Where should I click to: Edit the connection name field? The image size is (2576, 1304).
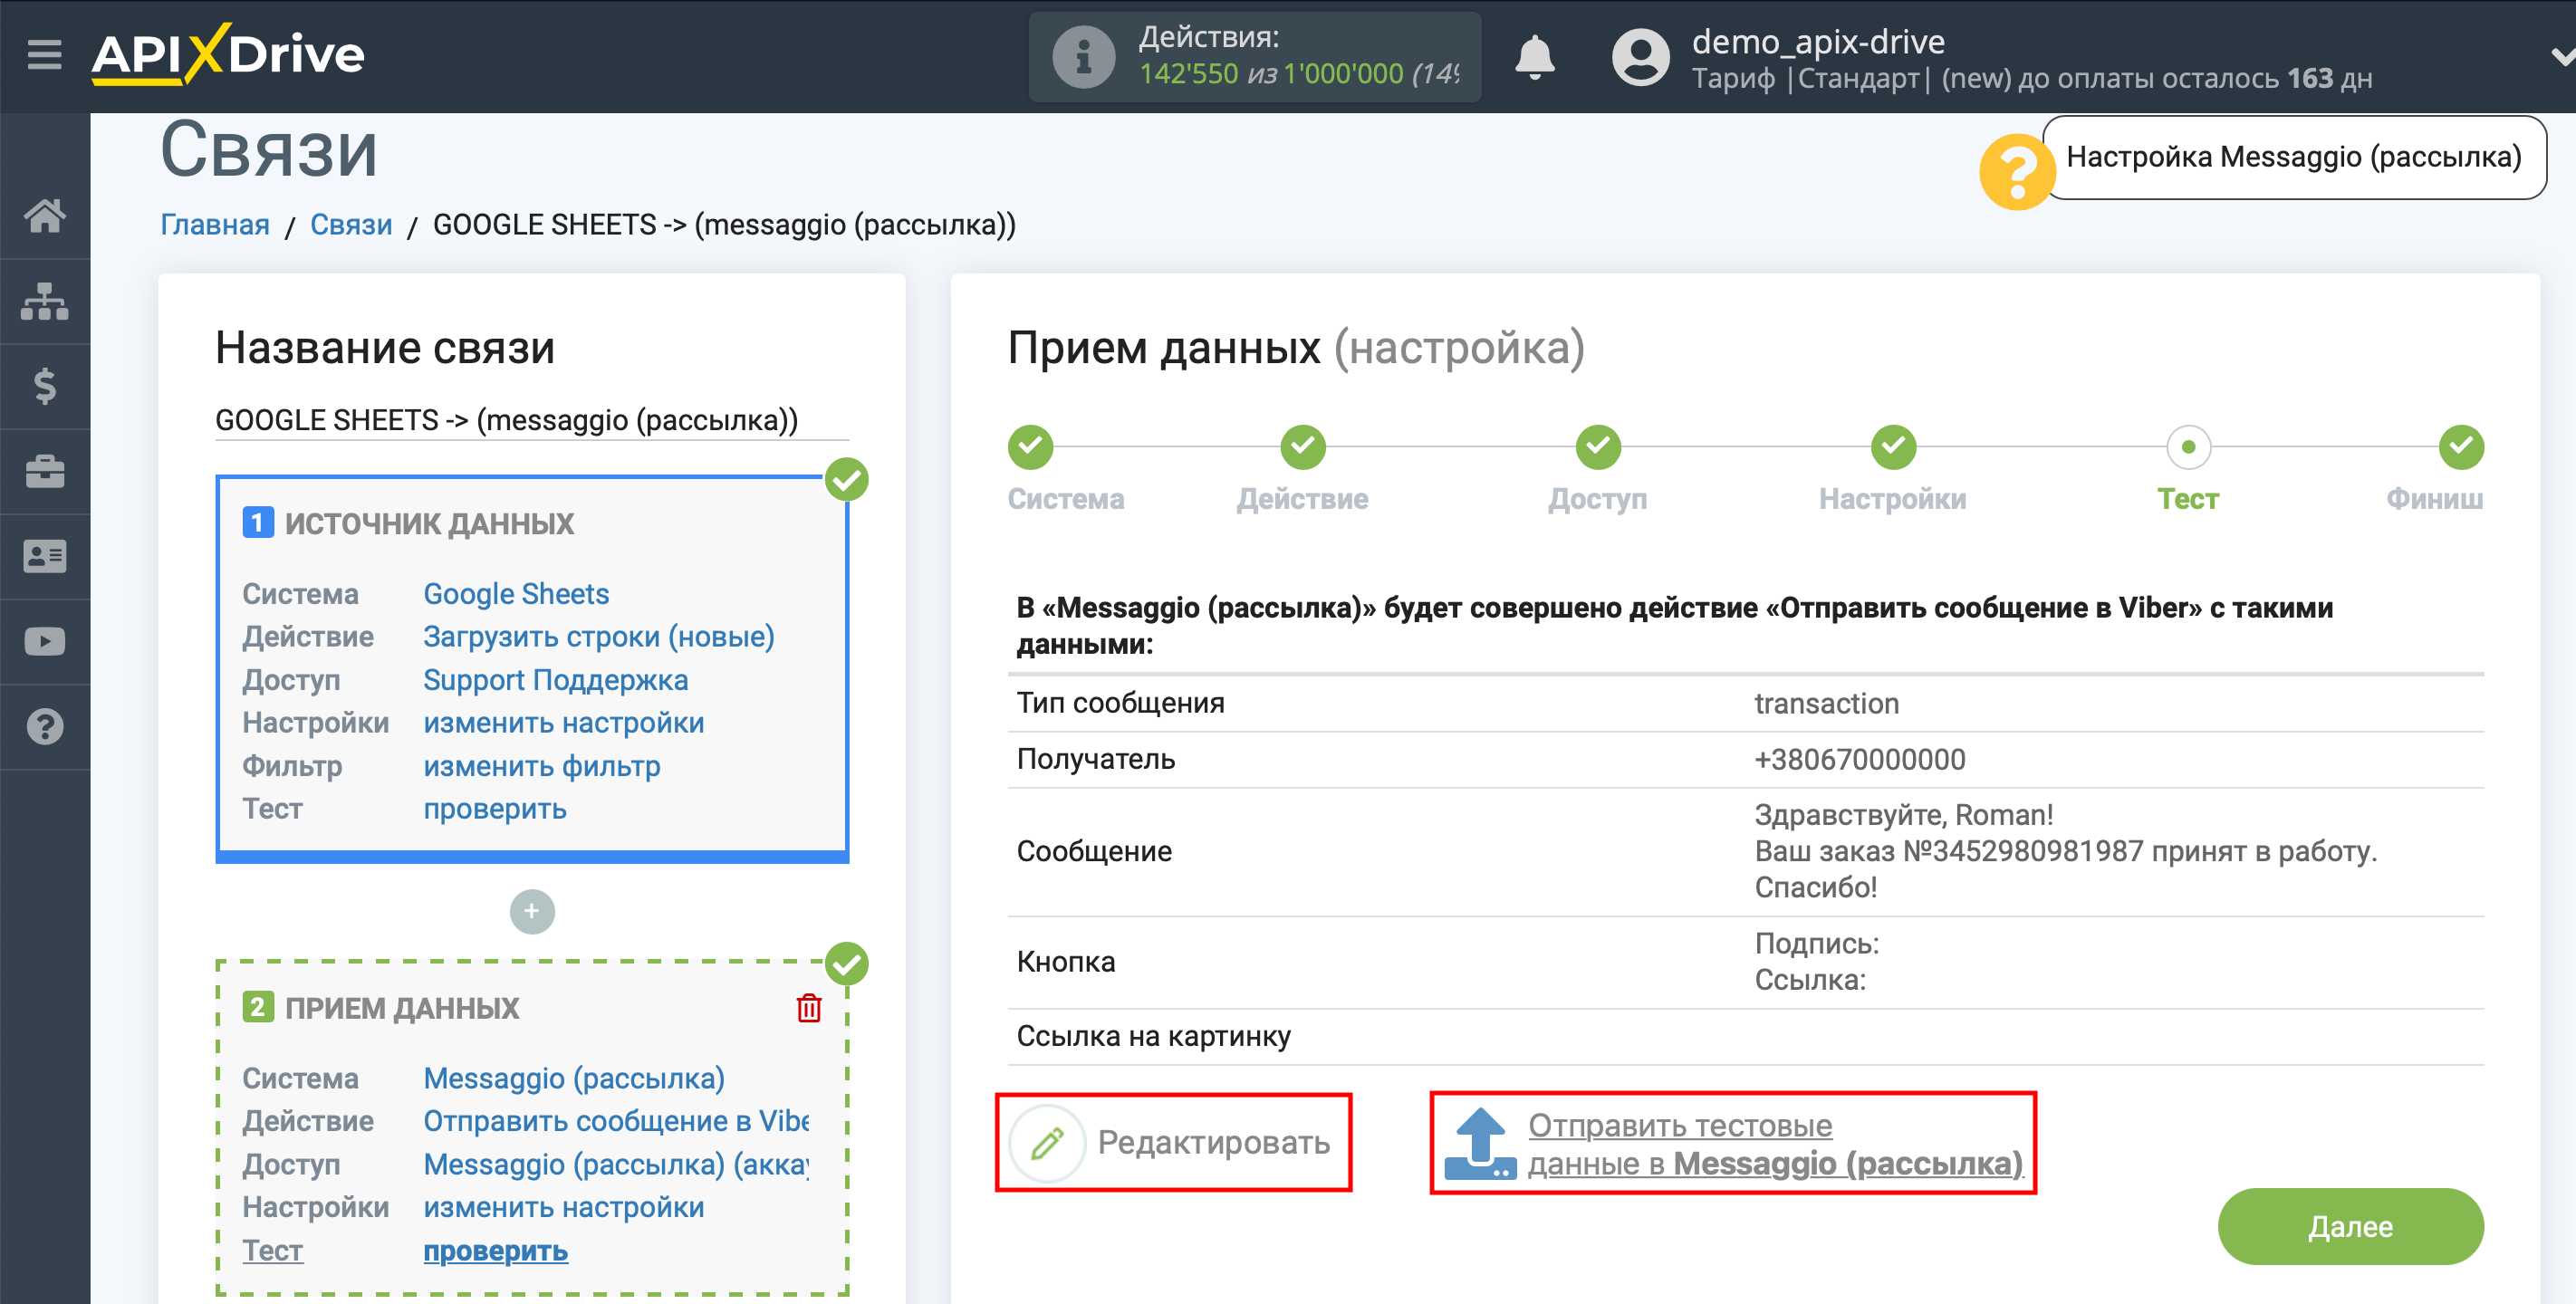pyautogui.click(x=532, y=420)
